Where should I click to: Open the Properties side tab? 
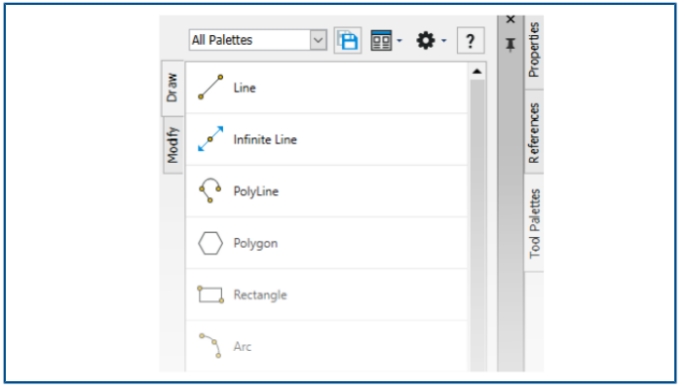click(x=534, y=50)
